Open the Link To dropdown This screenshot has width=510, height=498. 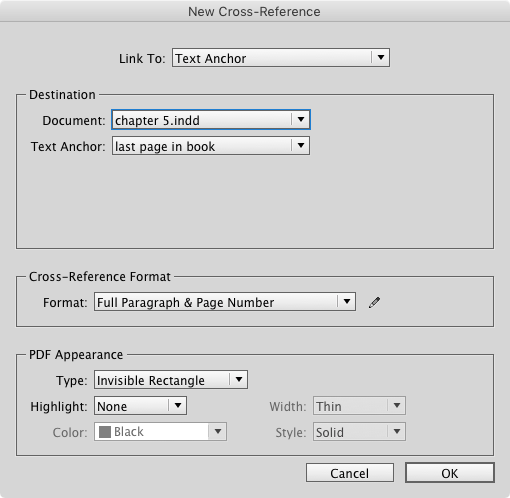click(x=281, y=58)
